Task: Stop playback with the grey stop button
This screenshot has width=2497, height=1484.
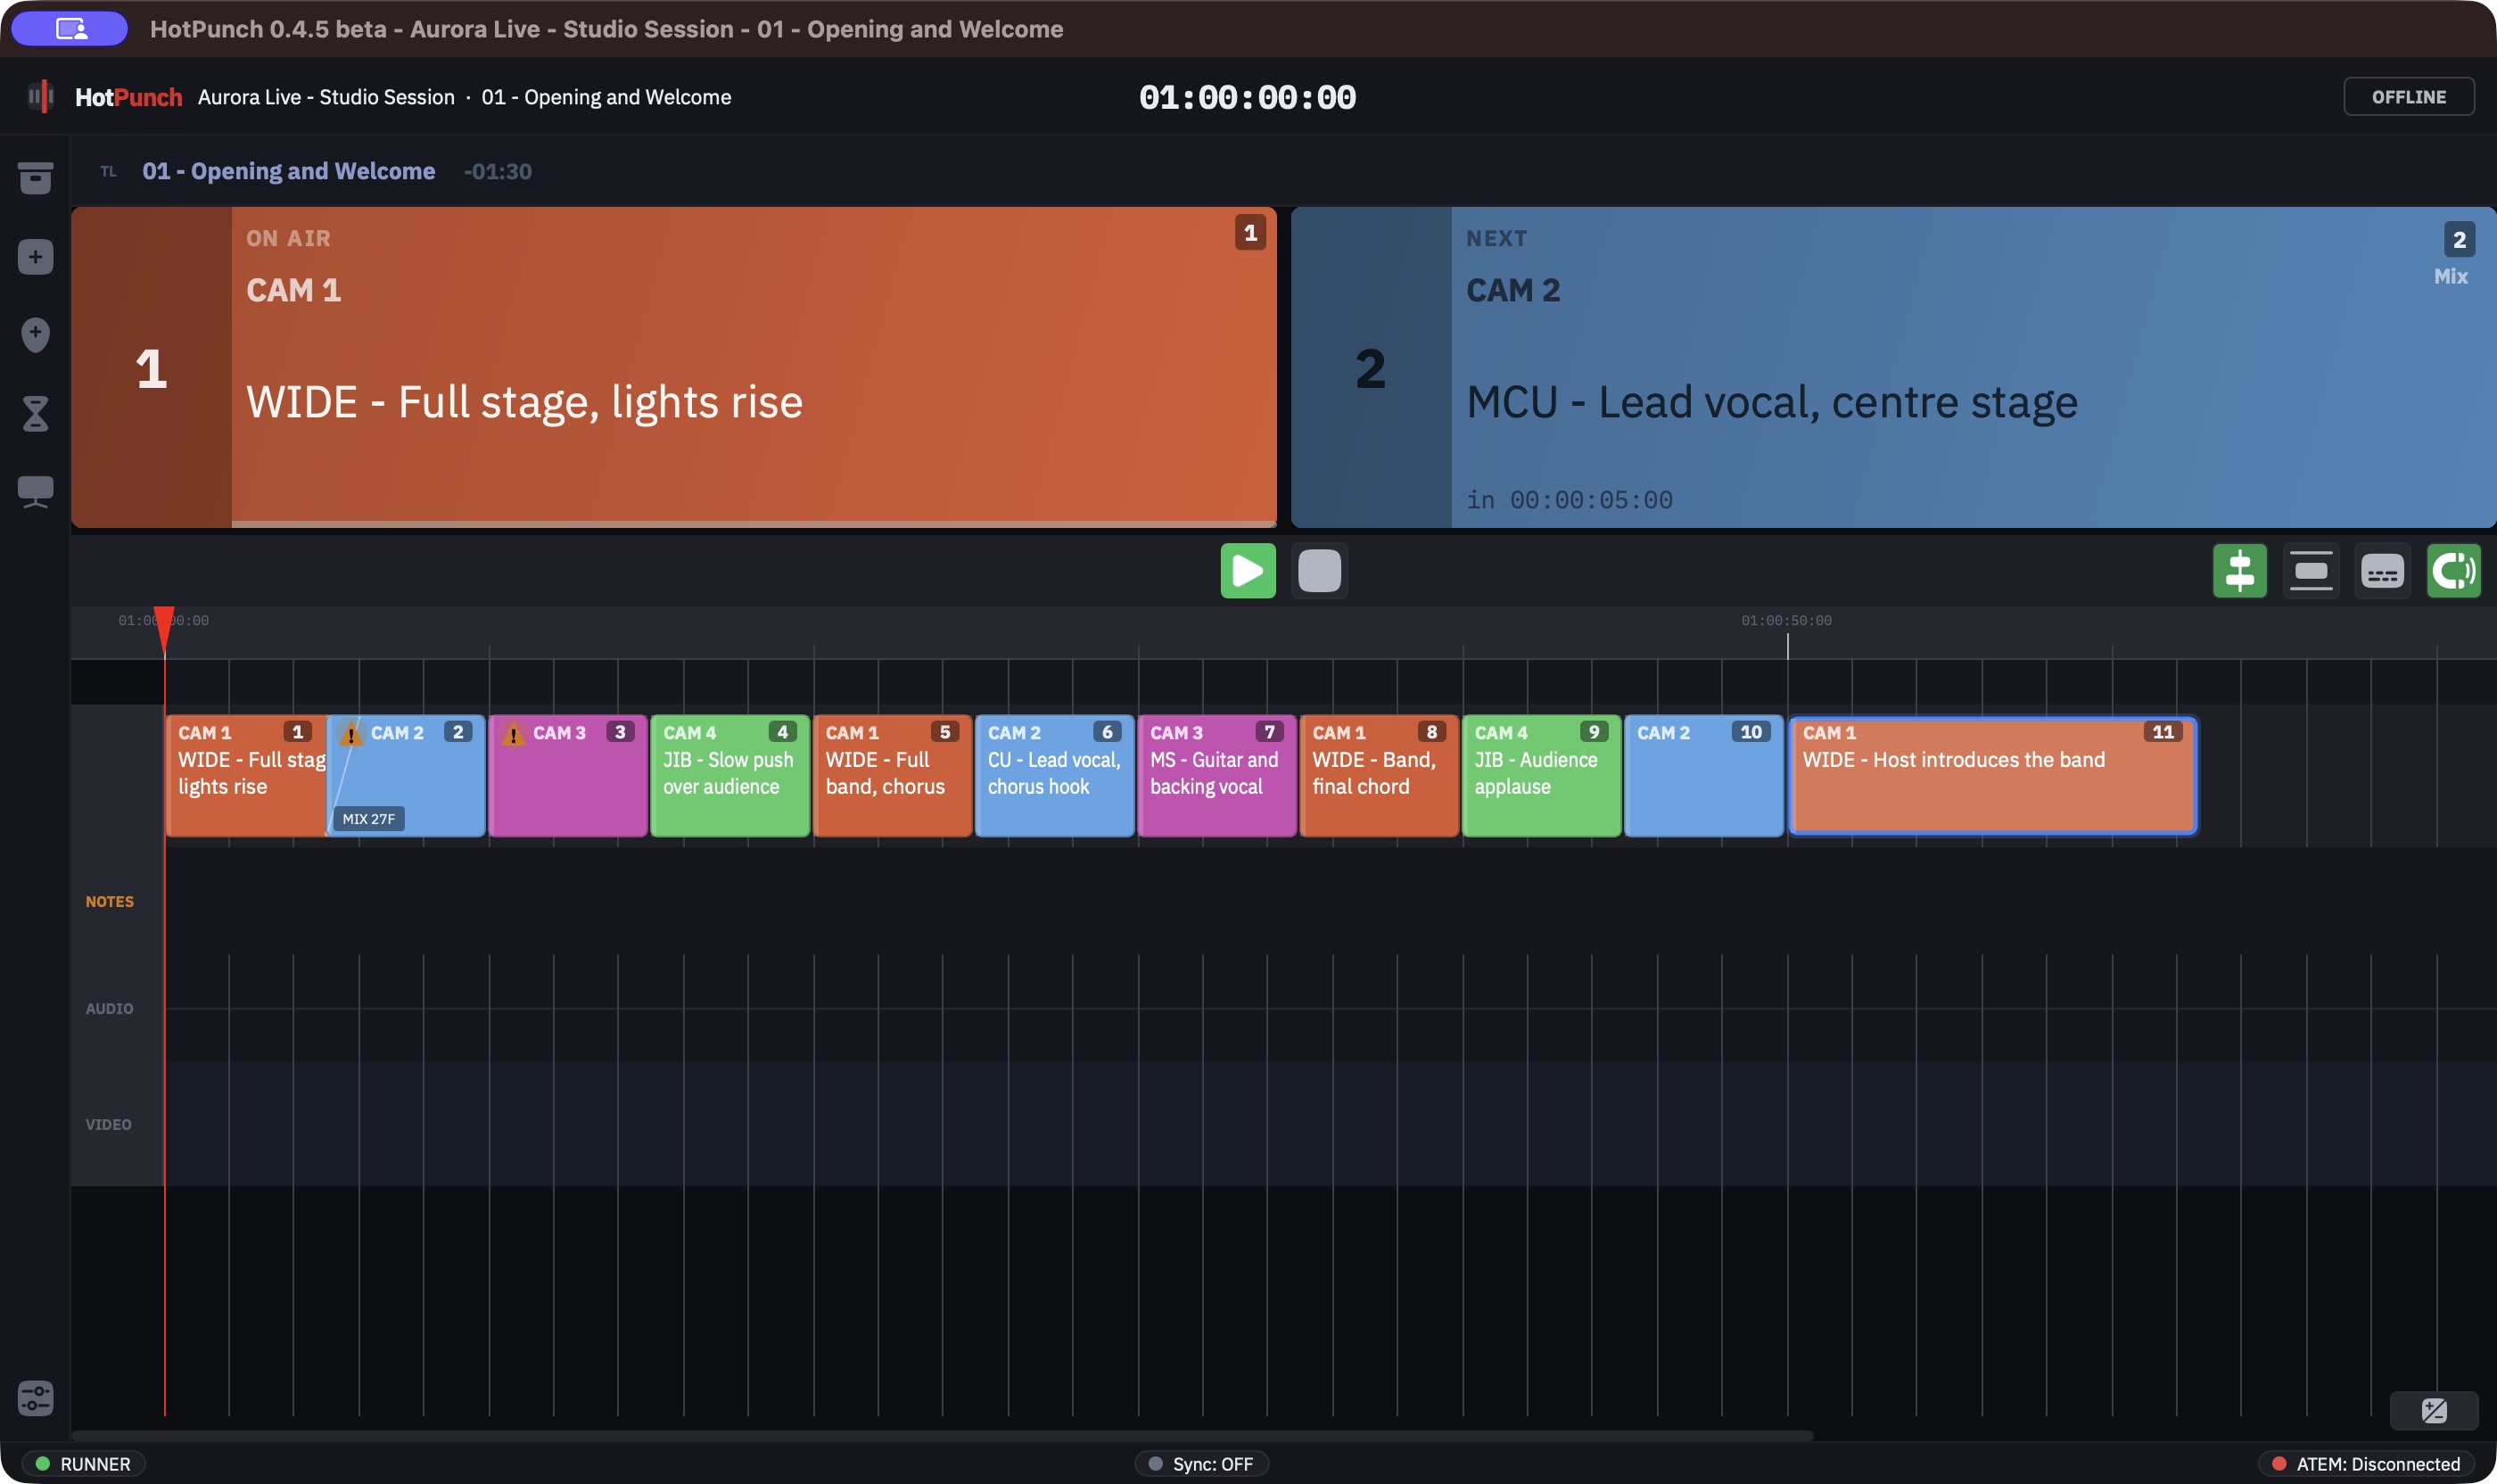Action: coord(1320,571)
